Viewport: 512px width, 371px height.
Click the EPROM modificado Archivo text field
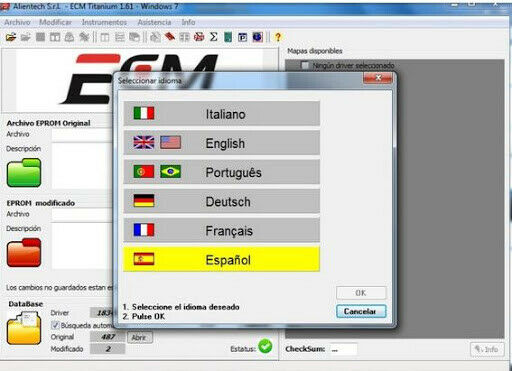pyautogui.click(x=82, y=214)
